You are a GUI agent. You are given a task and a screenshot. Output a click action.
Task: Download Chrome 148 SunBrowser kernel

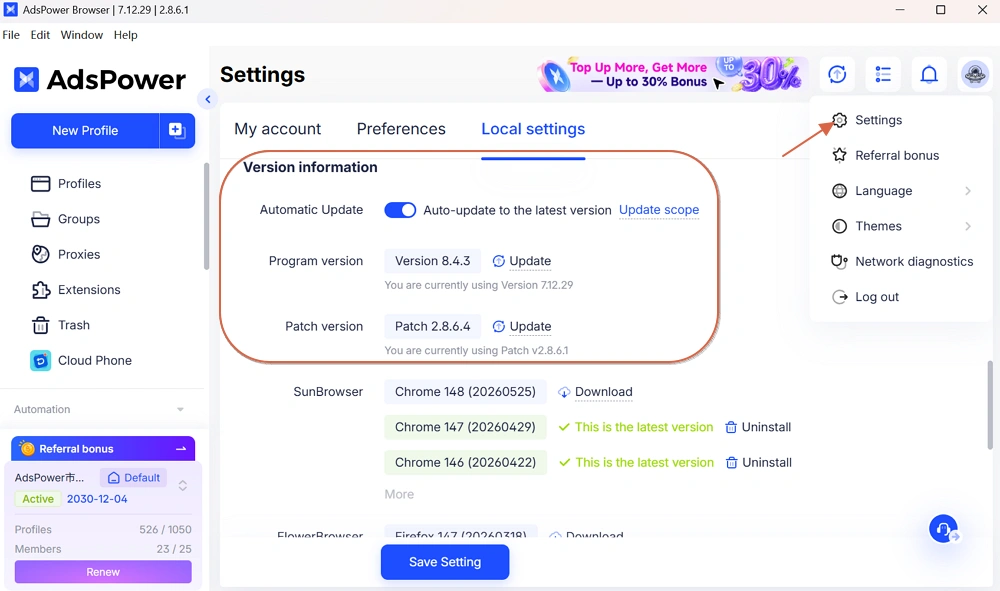[x=595, y=391]
